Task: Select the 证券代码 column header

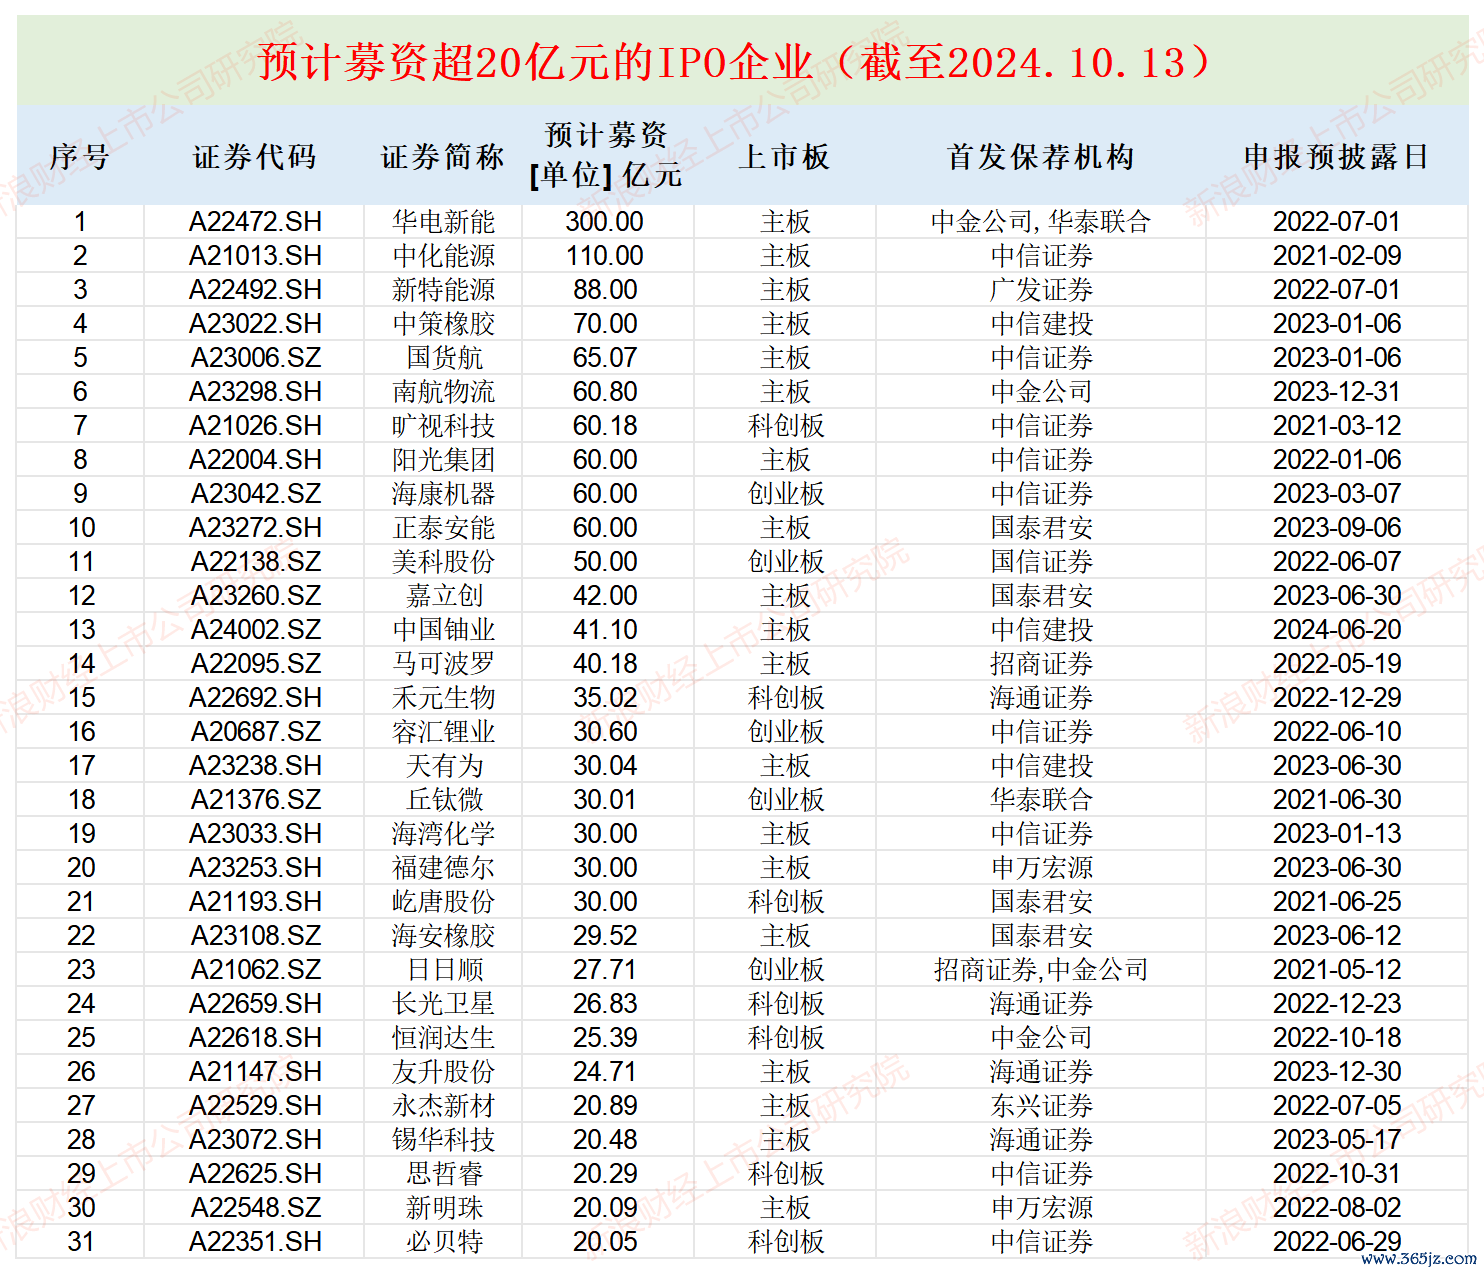Action: click(x=254, y=157)
